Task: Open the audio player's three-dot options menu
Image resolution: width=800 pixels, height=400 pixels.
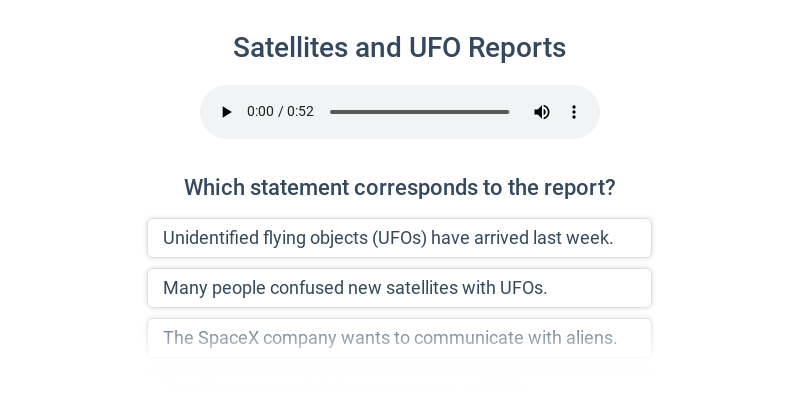Action: click(574, 112)
